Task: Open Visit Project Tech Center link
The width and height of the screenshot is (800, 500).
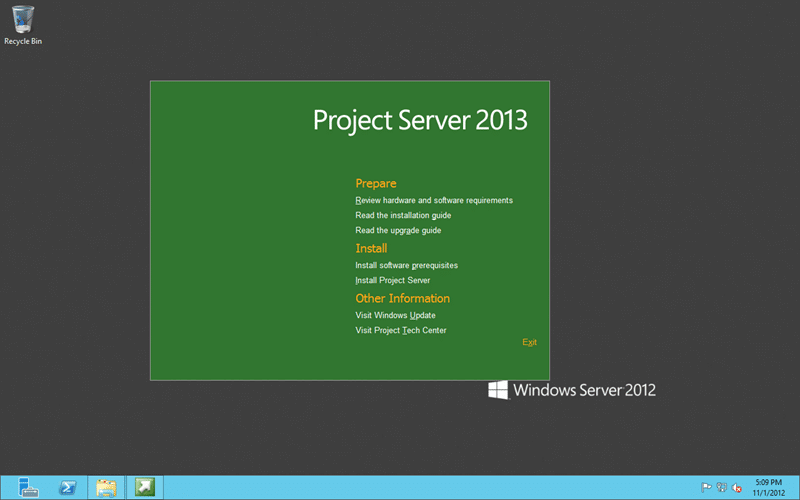Action: pos(401,330)
